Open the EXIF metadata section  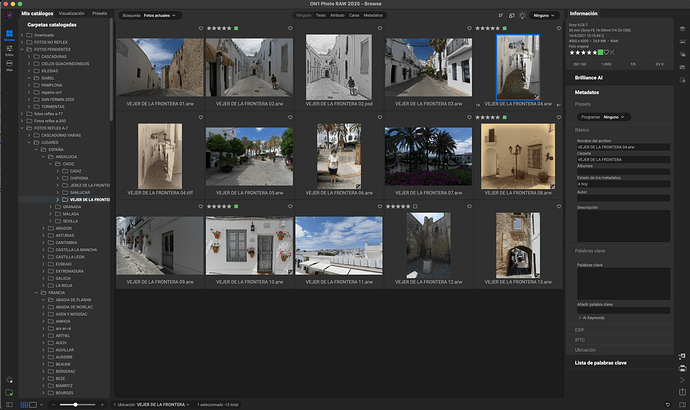(581, 328)
